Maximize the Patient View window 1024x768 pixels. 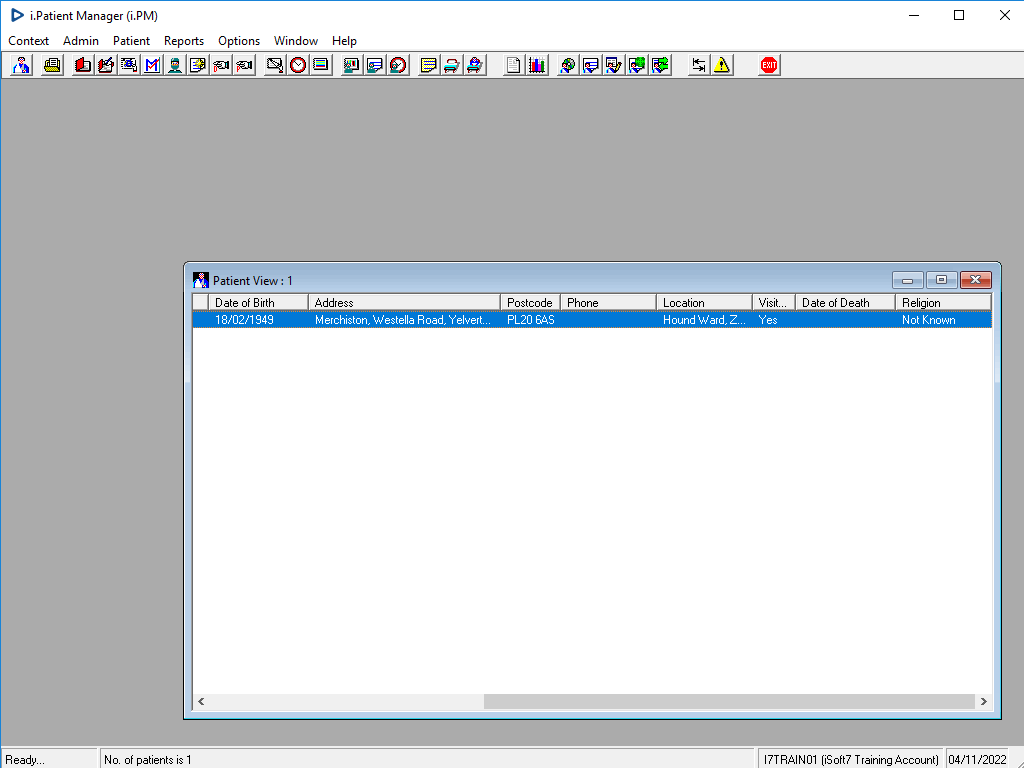941,280
